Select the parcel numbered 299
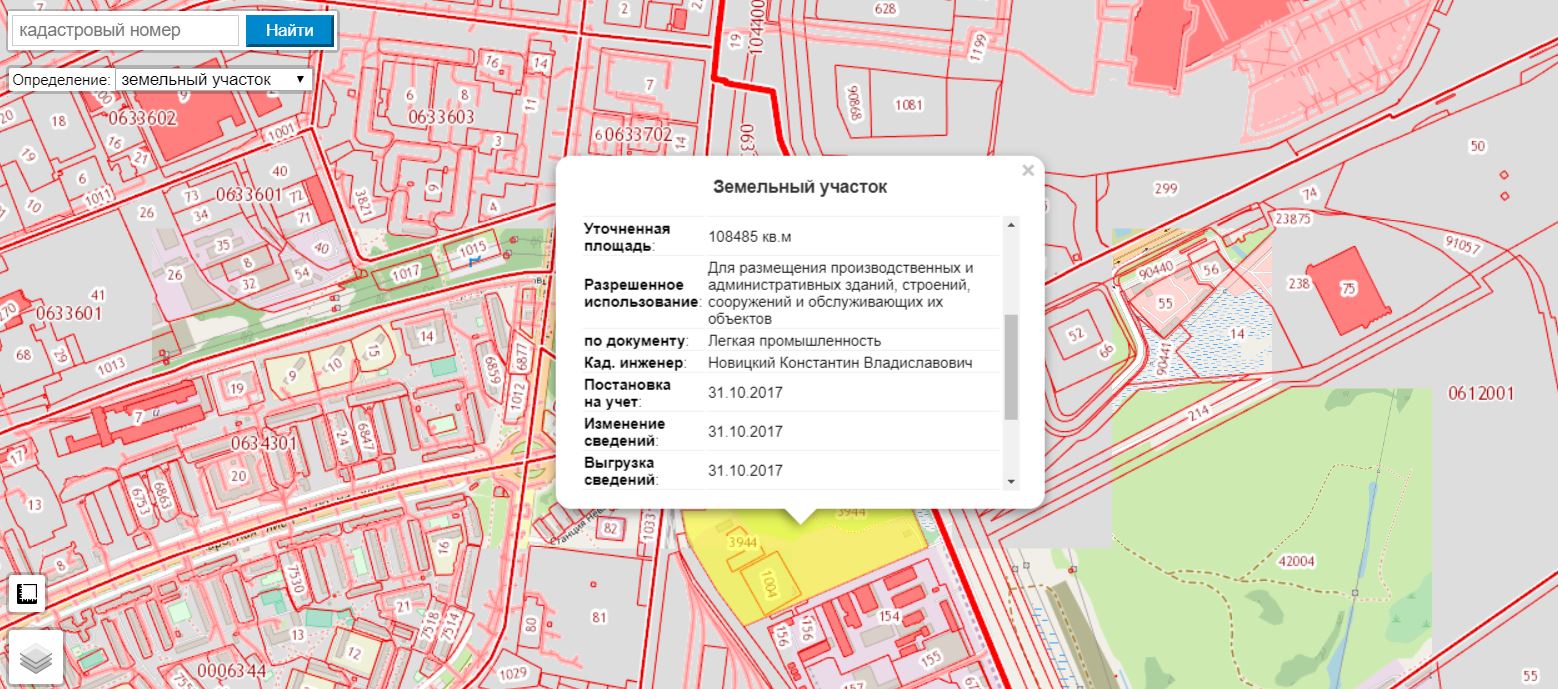1558x689 pixels. 1165,188
